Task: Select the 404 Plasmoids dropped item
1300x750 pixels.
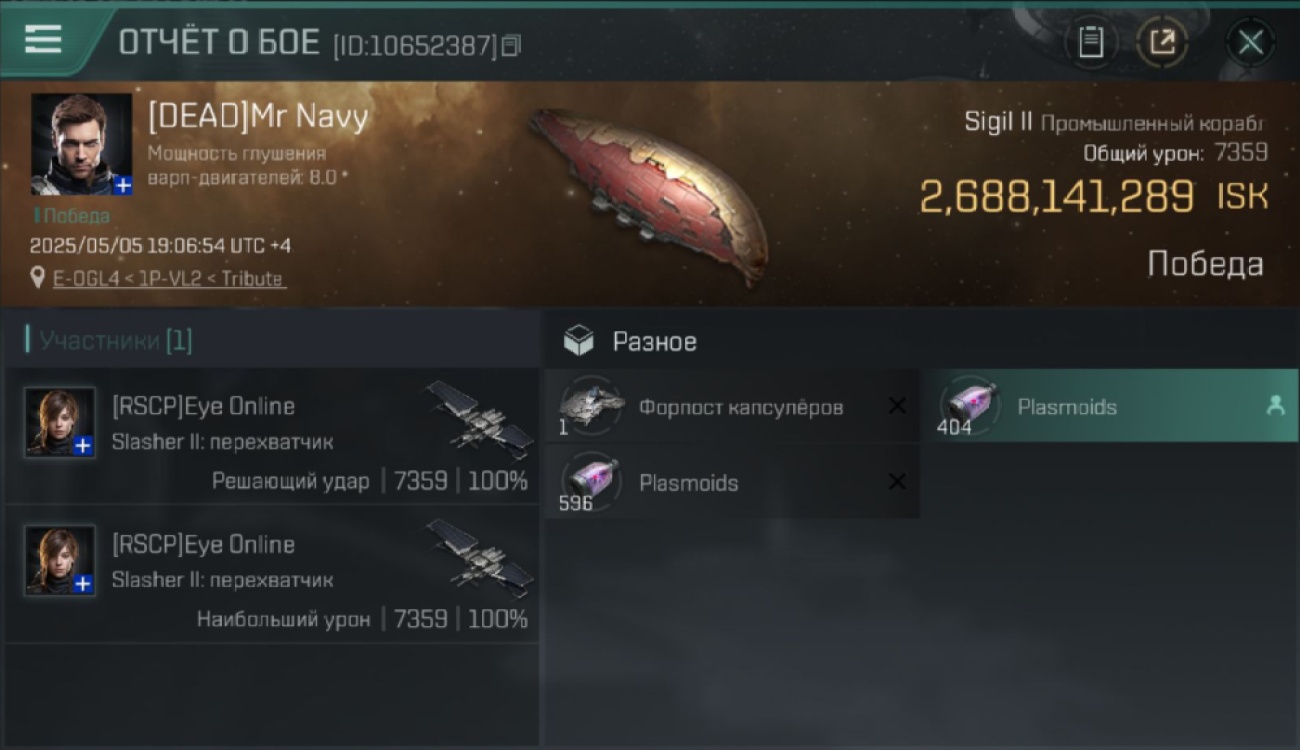Action: coord(1109,406)
